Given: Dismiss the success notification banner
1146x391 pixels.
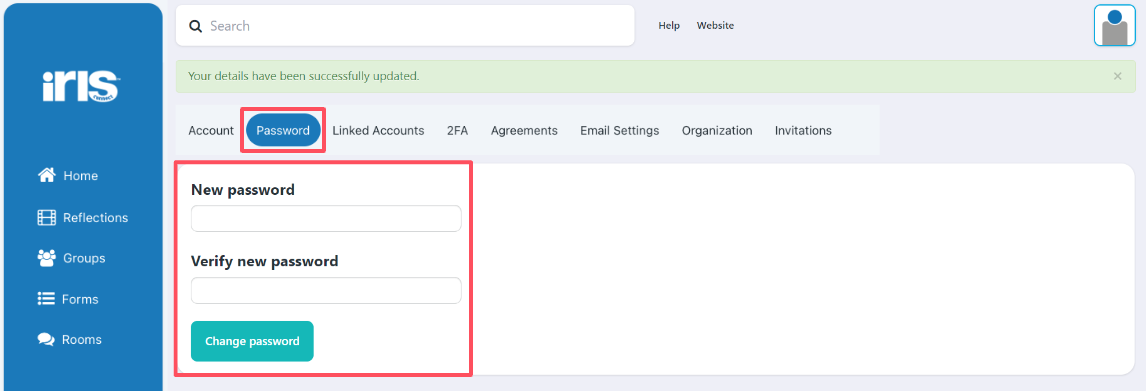Looking at the screenshot, I should pos(1117,76).
